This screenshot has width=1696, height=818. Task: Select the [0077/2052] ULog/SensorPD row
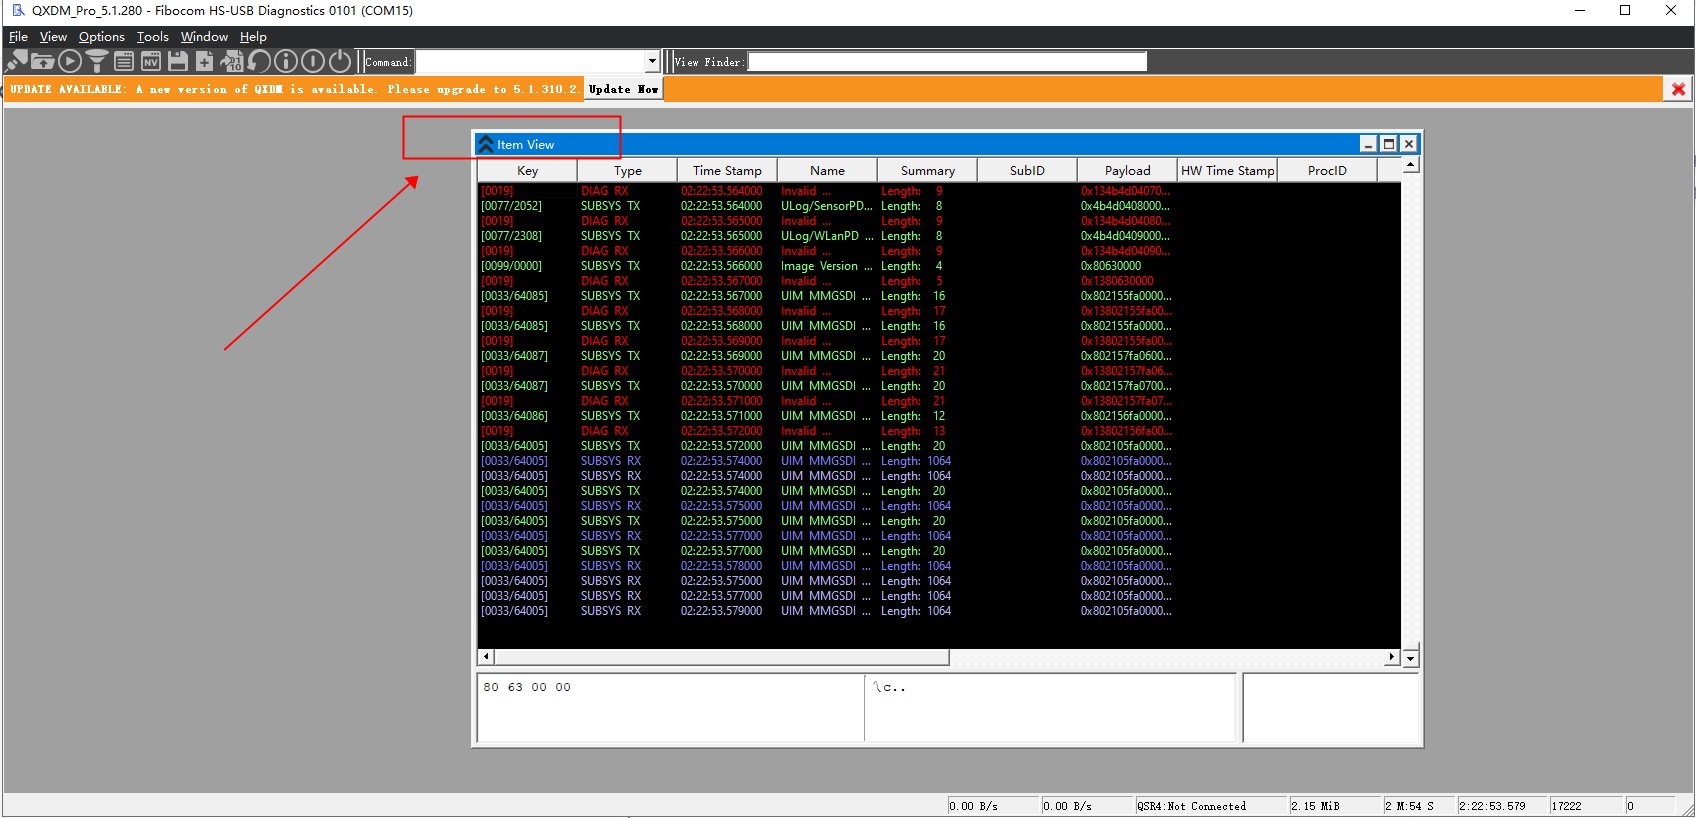(939, 206)
